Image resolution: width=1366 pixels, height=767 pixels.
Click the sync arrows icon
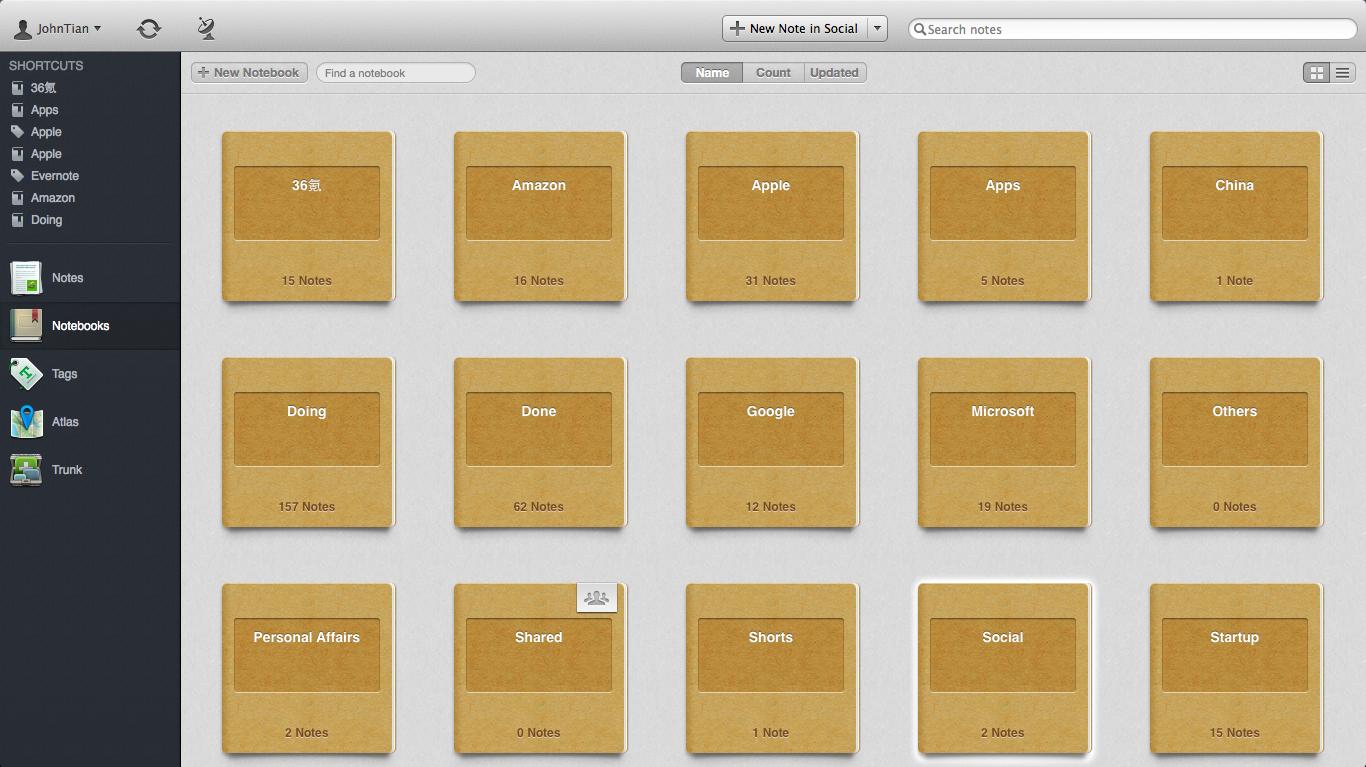click(x=149, y=28)
